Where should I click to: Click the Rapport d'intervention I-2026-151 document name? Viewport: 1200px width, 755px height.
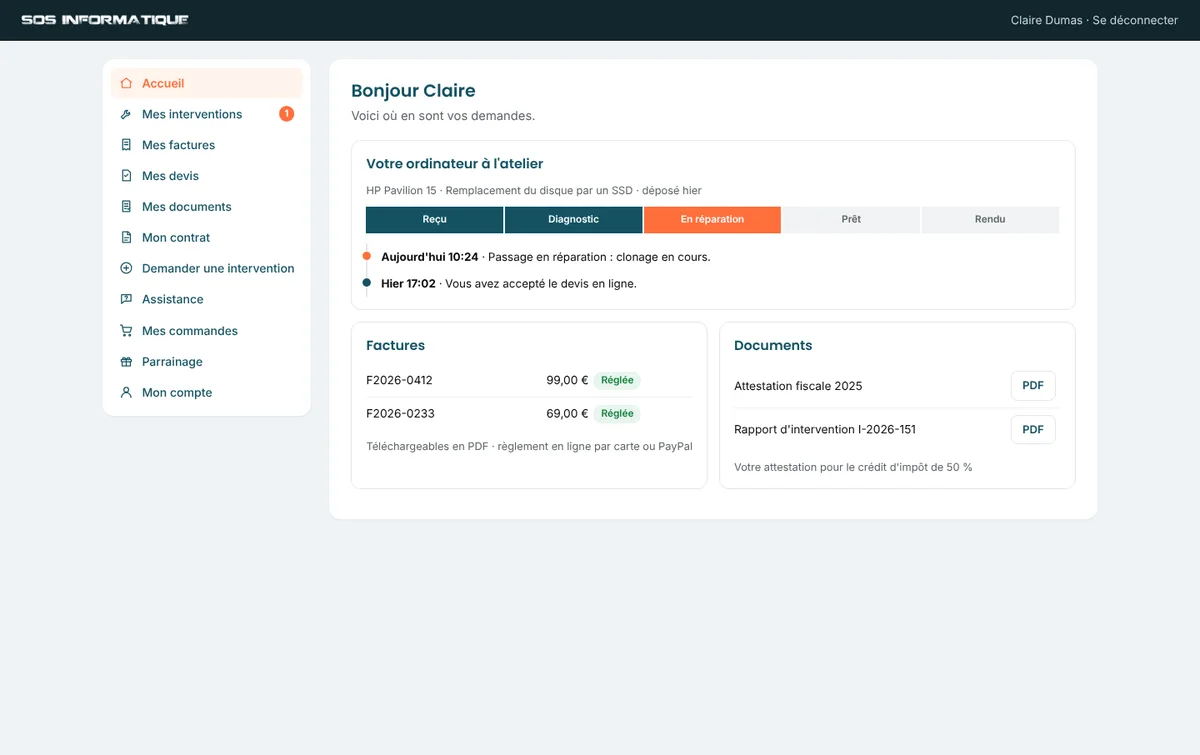click(x=825, y=429)
